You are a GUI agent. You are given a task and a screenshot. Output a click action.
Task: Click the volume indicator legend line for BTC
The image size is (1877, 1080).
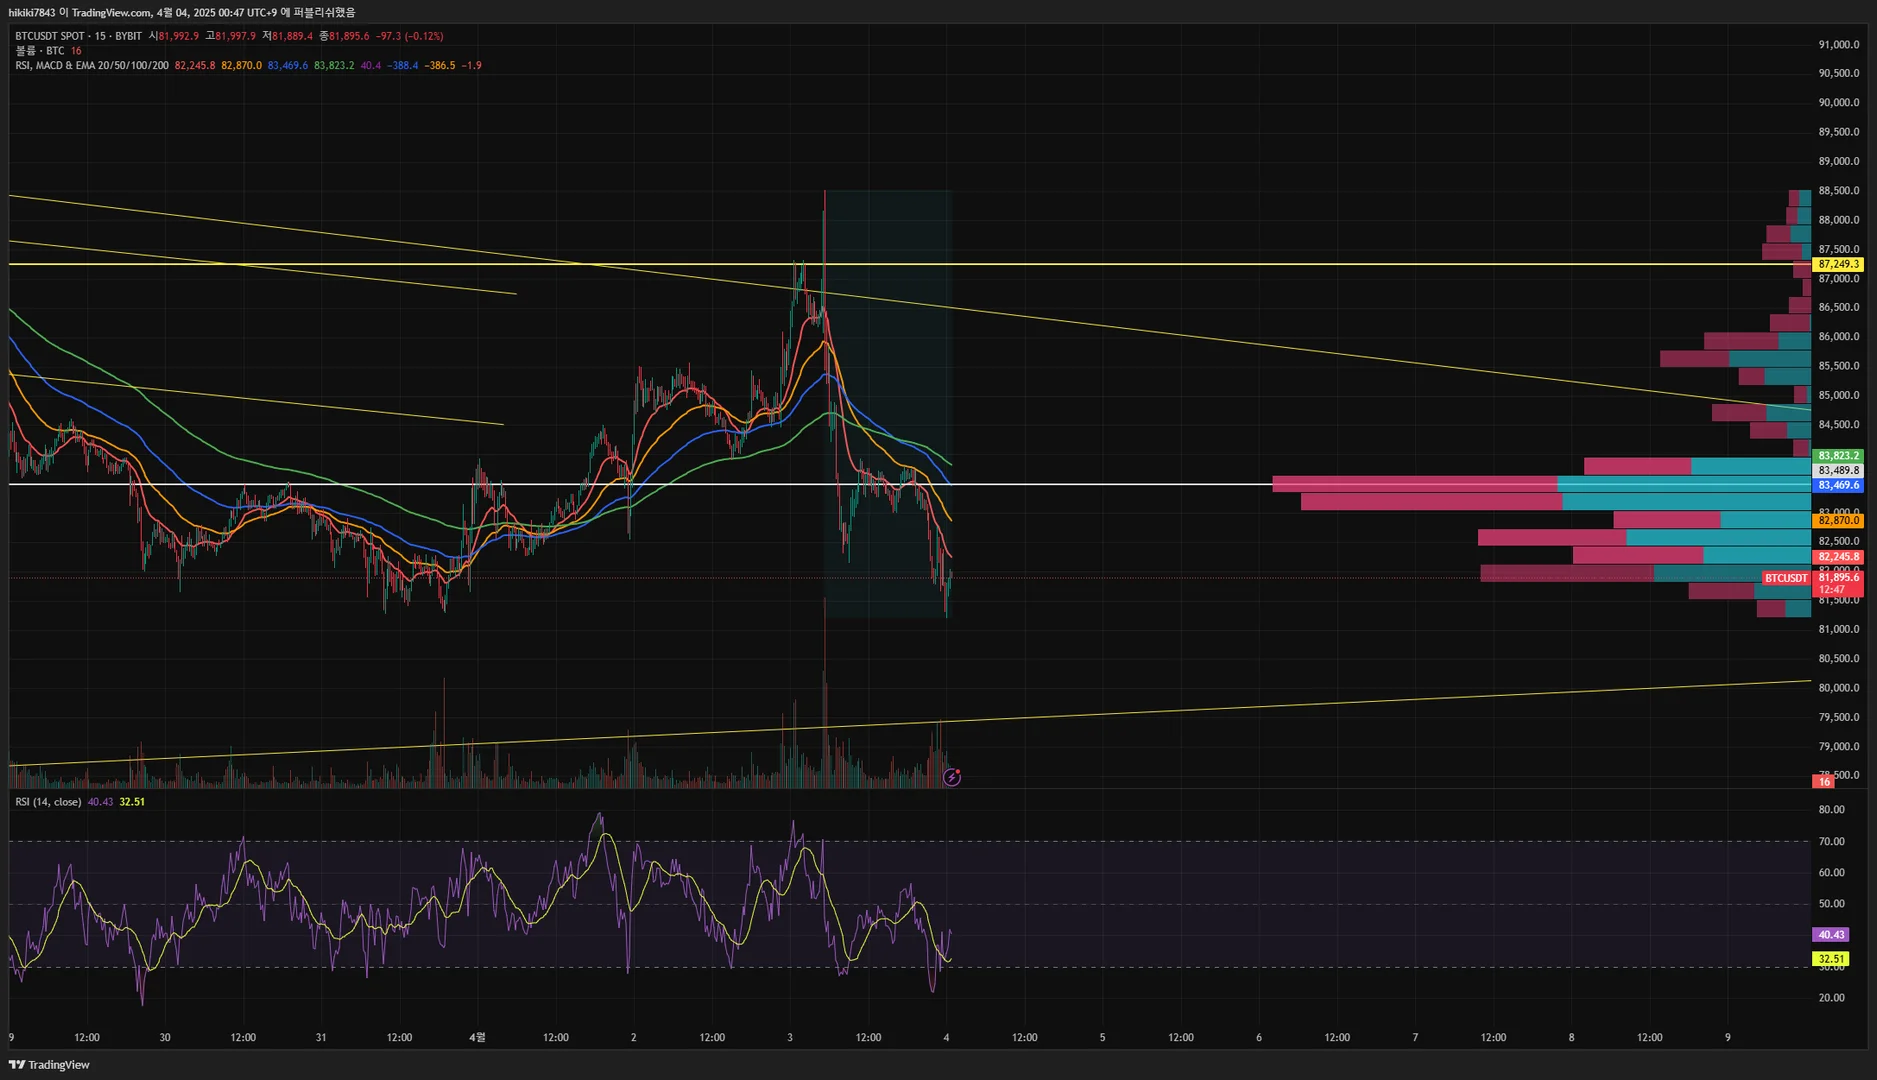(x=48, y=51)
